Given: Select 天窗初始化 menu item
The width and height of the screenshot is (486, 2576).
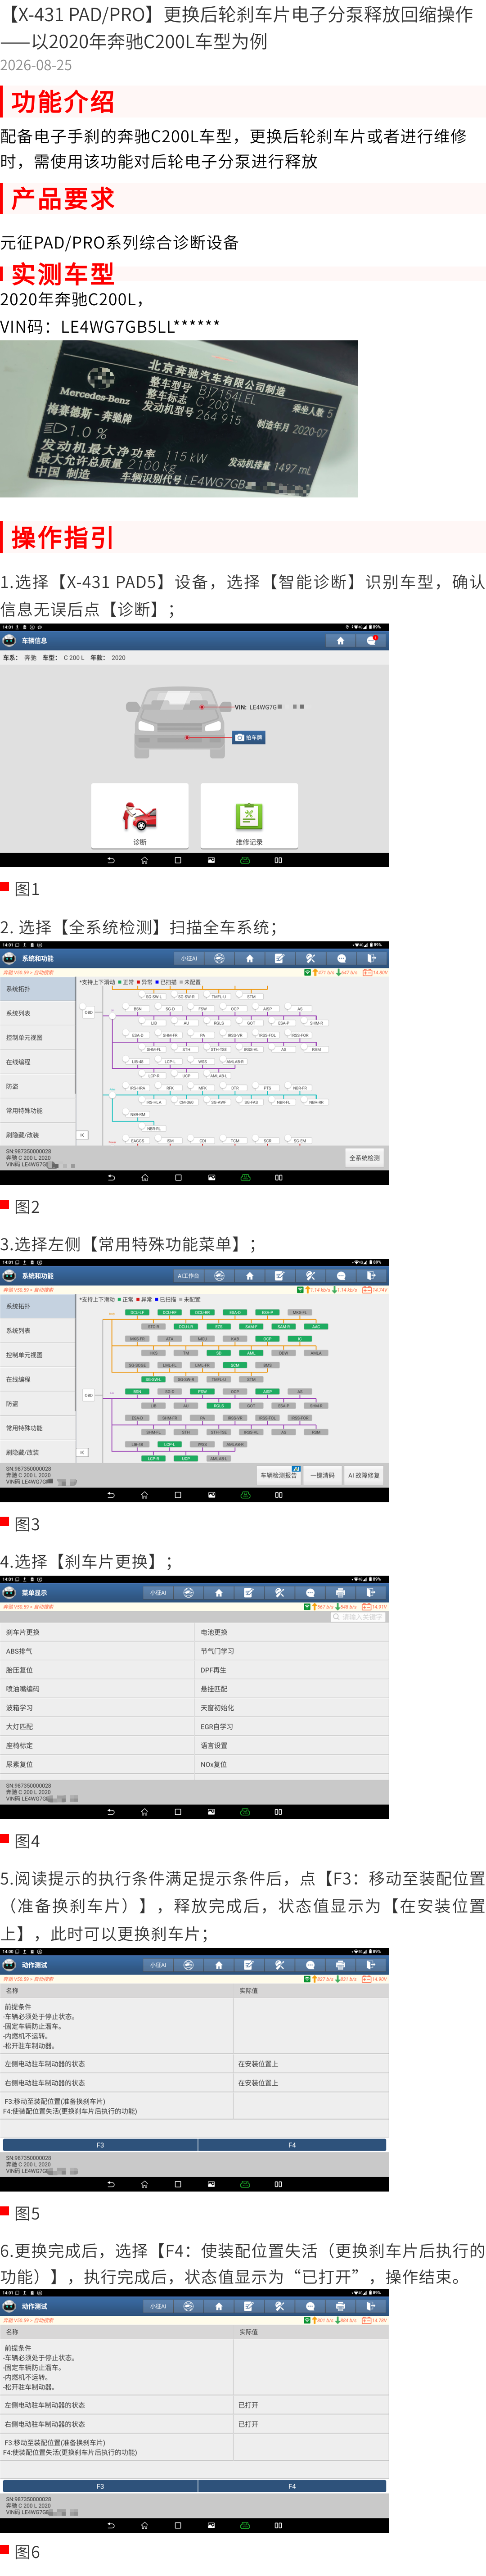Looking at the screenshot, I should (x=292, y=1708).
